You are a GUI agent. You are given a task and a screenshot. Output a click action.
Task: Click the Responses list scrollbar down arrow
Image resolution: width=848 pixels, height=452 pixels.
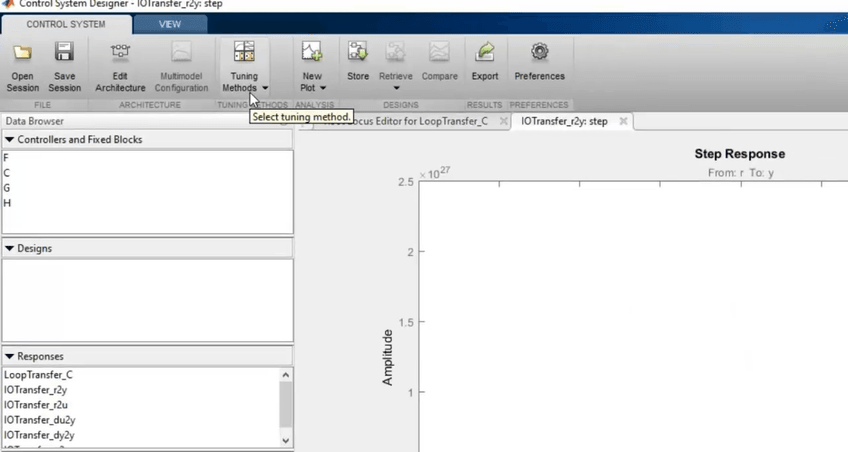[x=287, y=439]
